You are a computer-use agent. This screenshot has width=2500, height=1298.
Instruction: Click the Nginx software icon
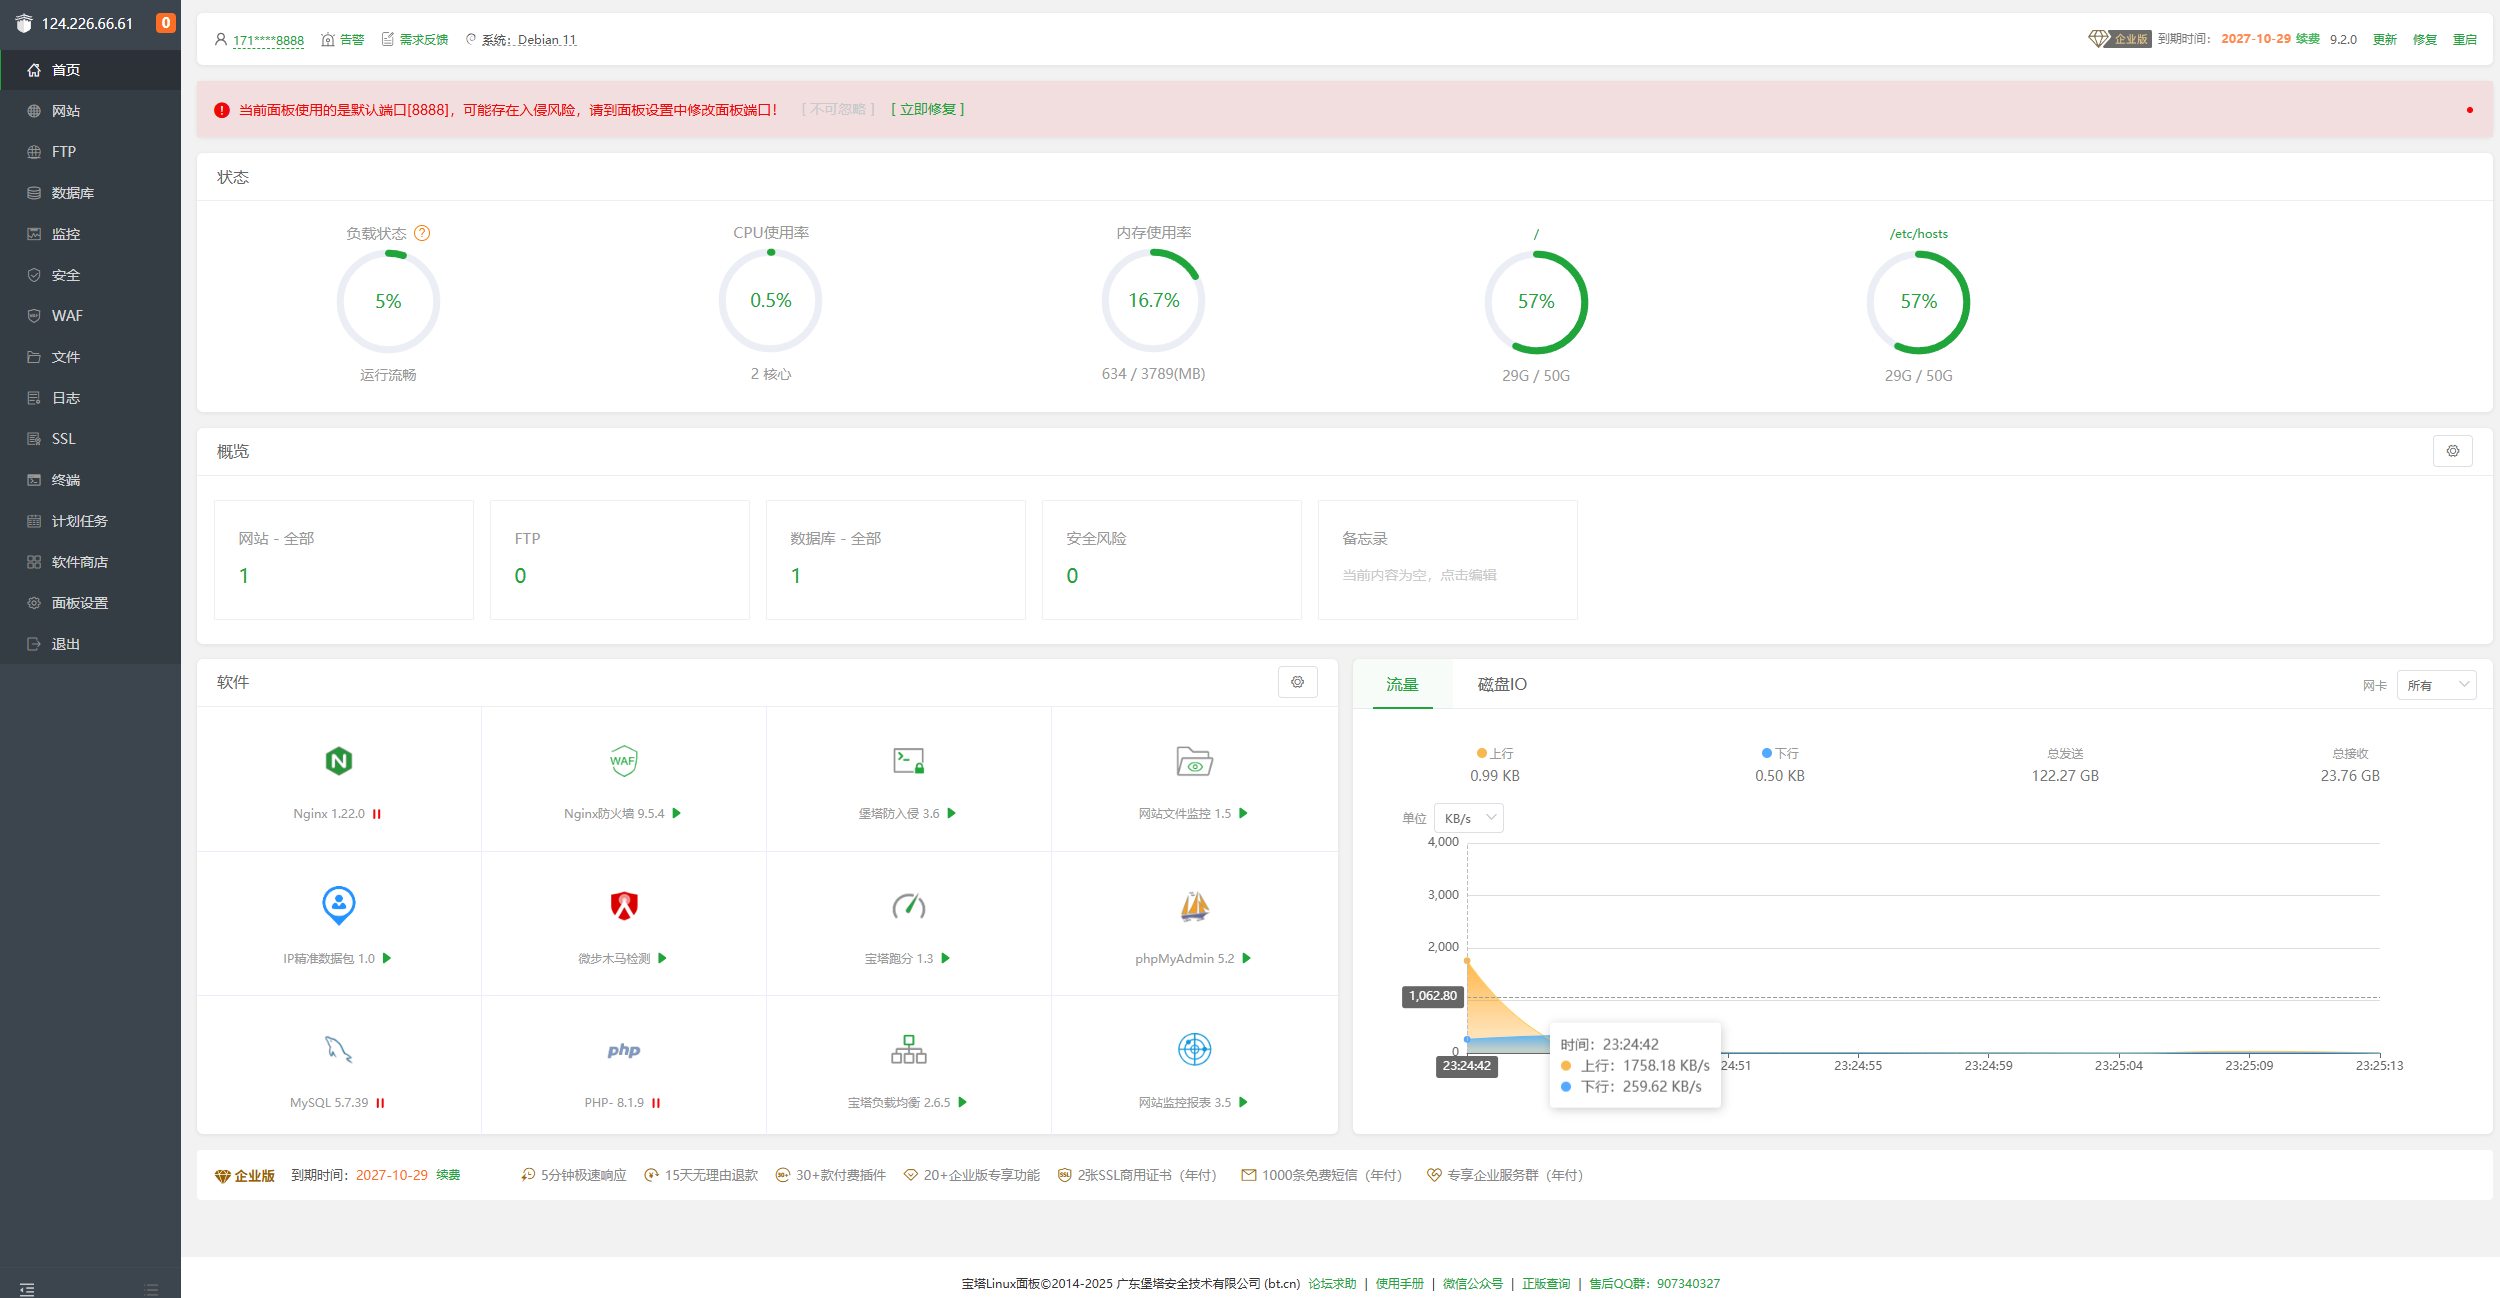(x=339, y=761)
